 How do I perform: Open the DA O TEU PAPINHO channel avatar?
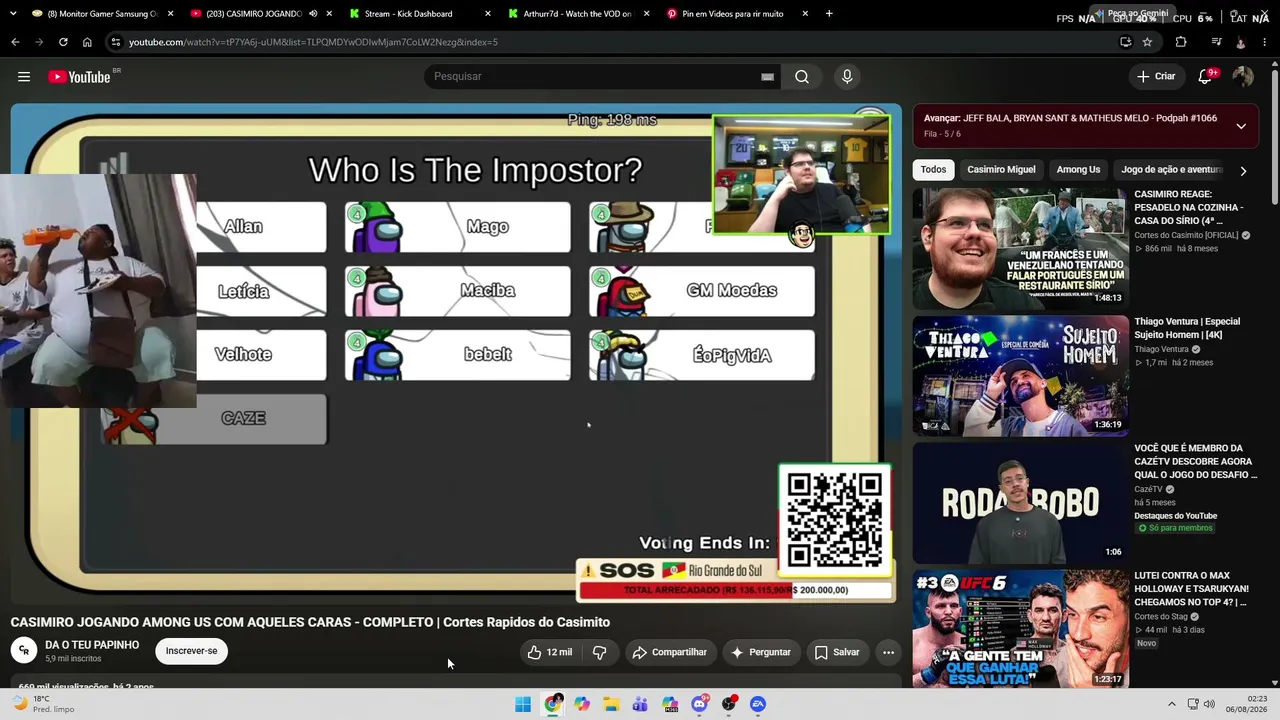[24, 651]
